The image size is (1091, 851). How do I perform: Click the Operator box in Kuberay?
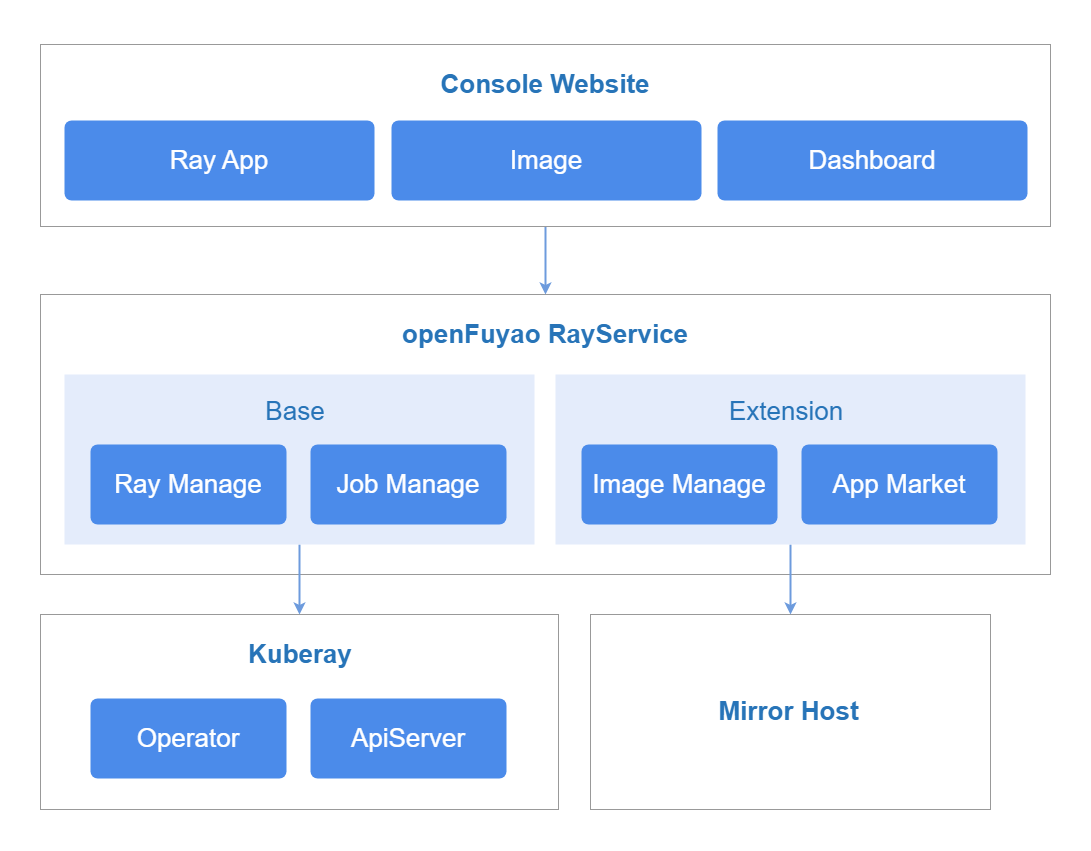point(188,738)
